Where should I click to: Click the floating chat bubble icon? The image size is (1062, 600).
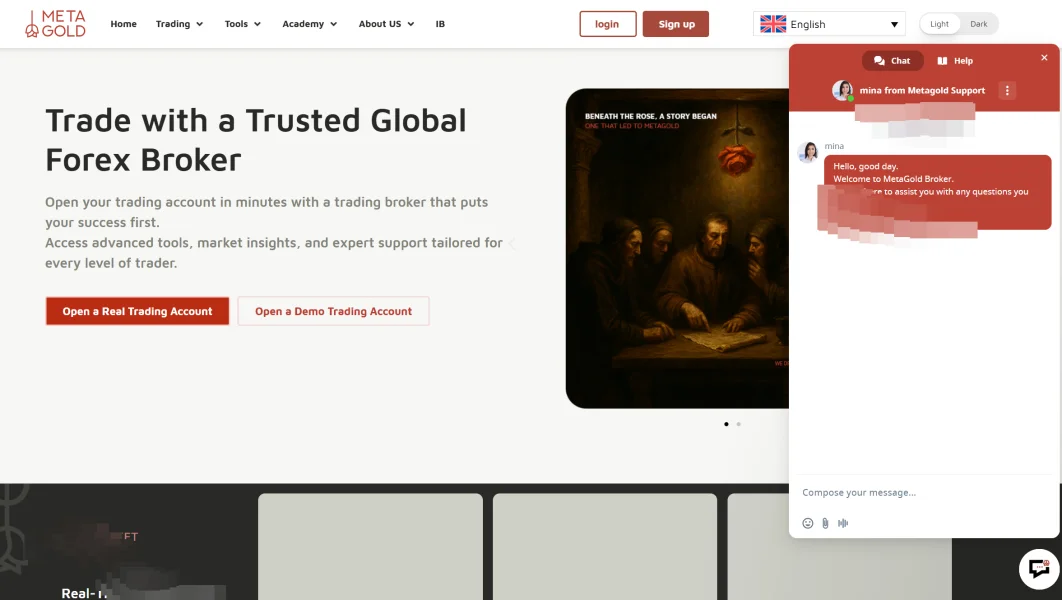click(x=1039, y=568)
